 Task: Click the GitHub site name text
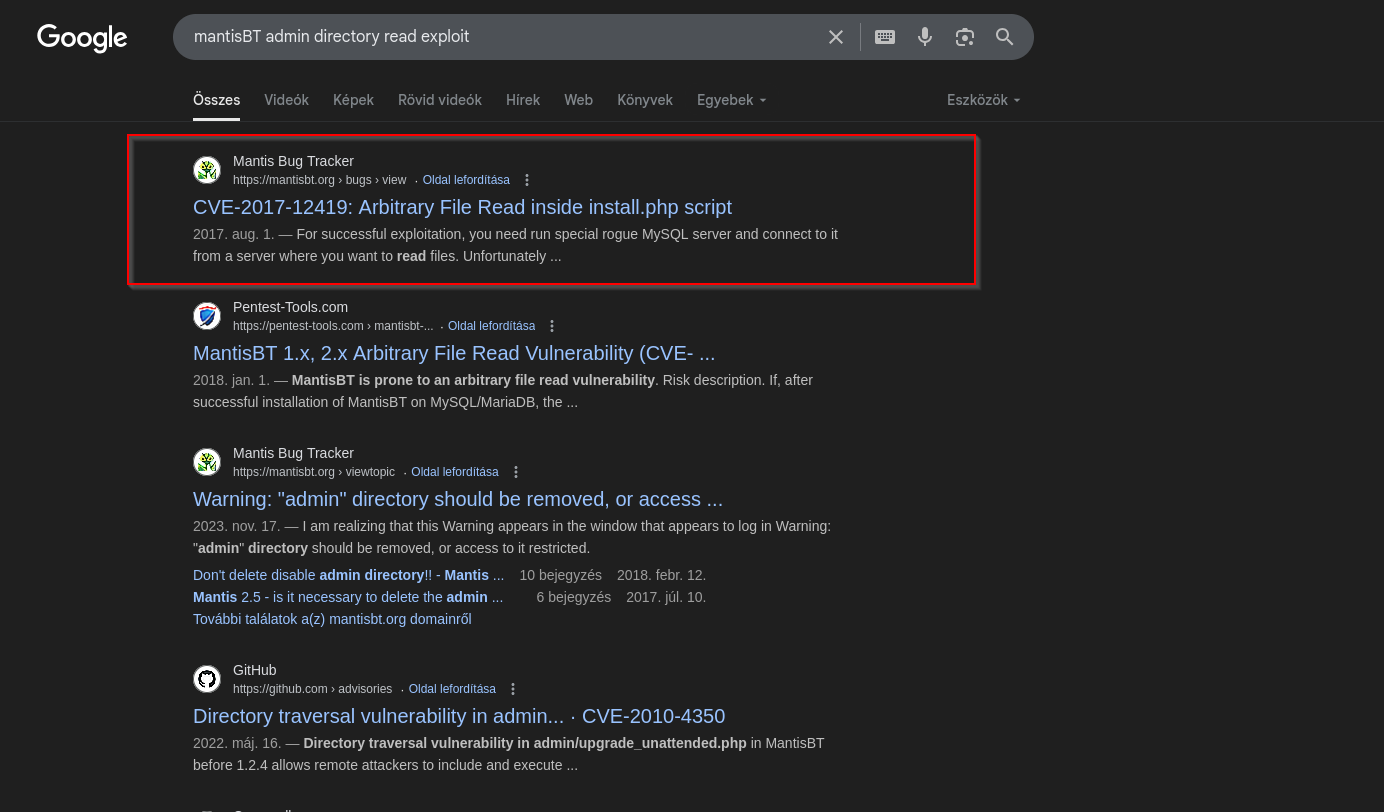point(255,670)
